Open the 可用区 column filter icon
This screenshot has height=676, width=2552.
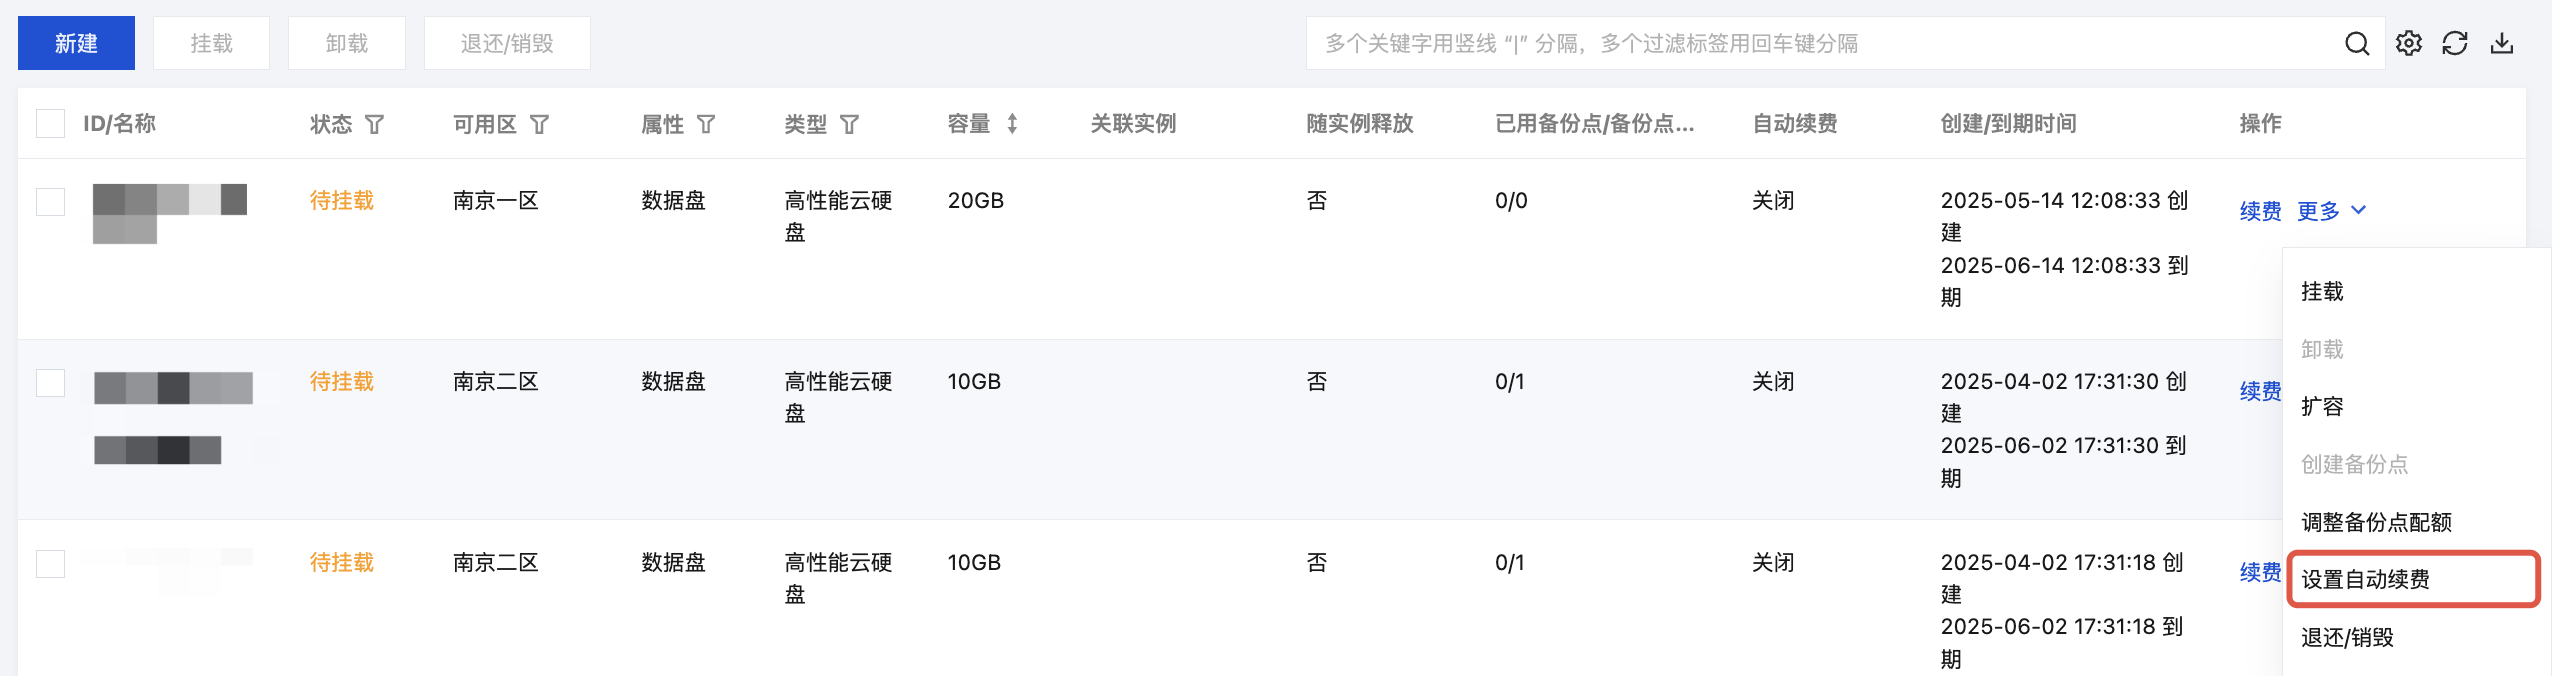[539, 124]
